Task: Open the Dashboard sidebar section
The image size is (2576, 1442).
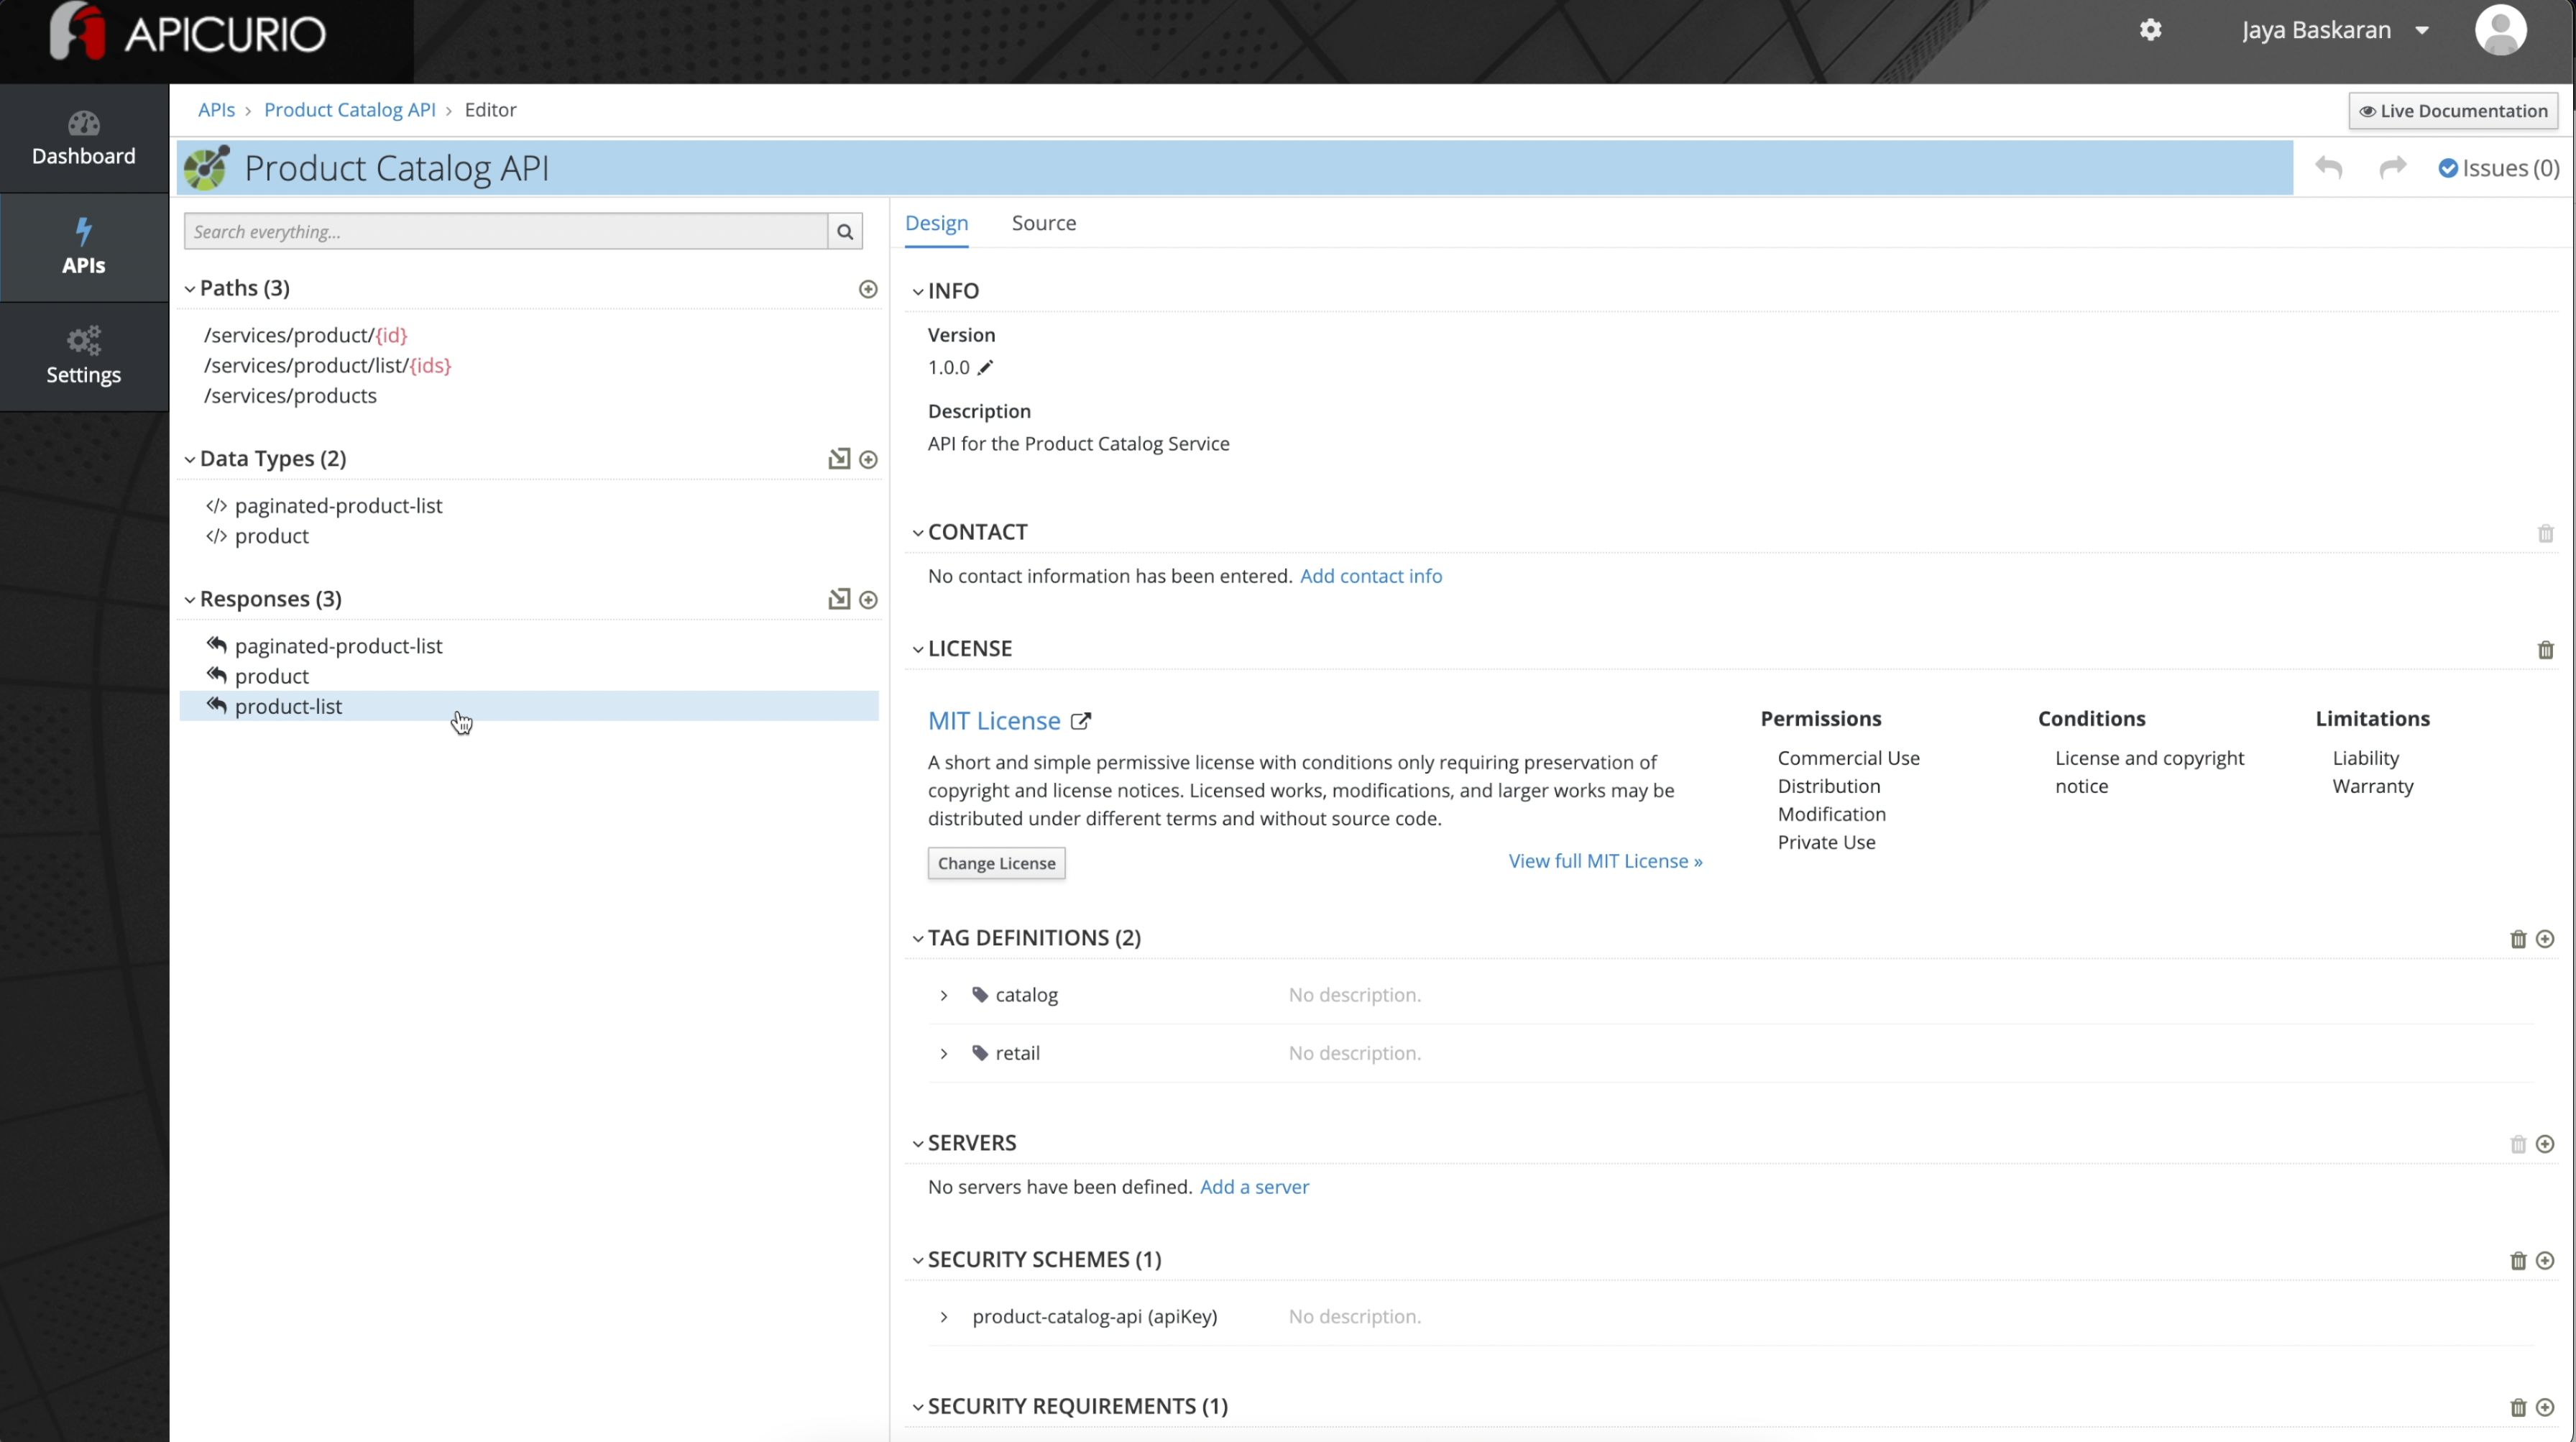Action: 84,138
